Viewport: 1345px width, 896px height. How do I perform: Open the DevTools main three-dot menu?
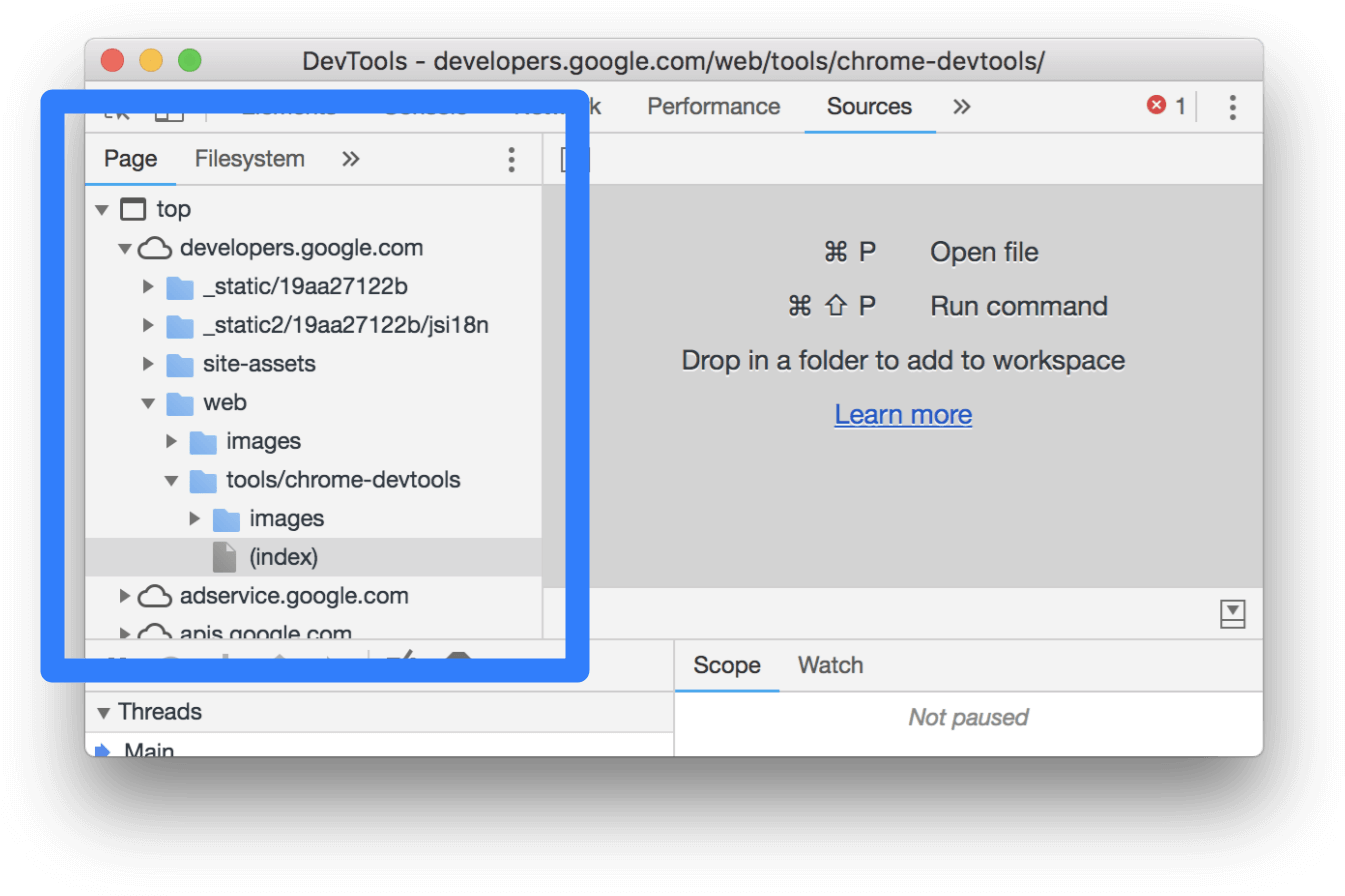[1232, 107]
